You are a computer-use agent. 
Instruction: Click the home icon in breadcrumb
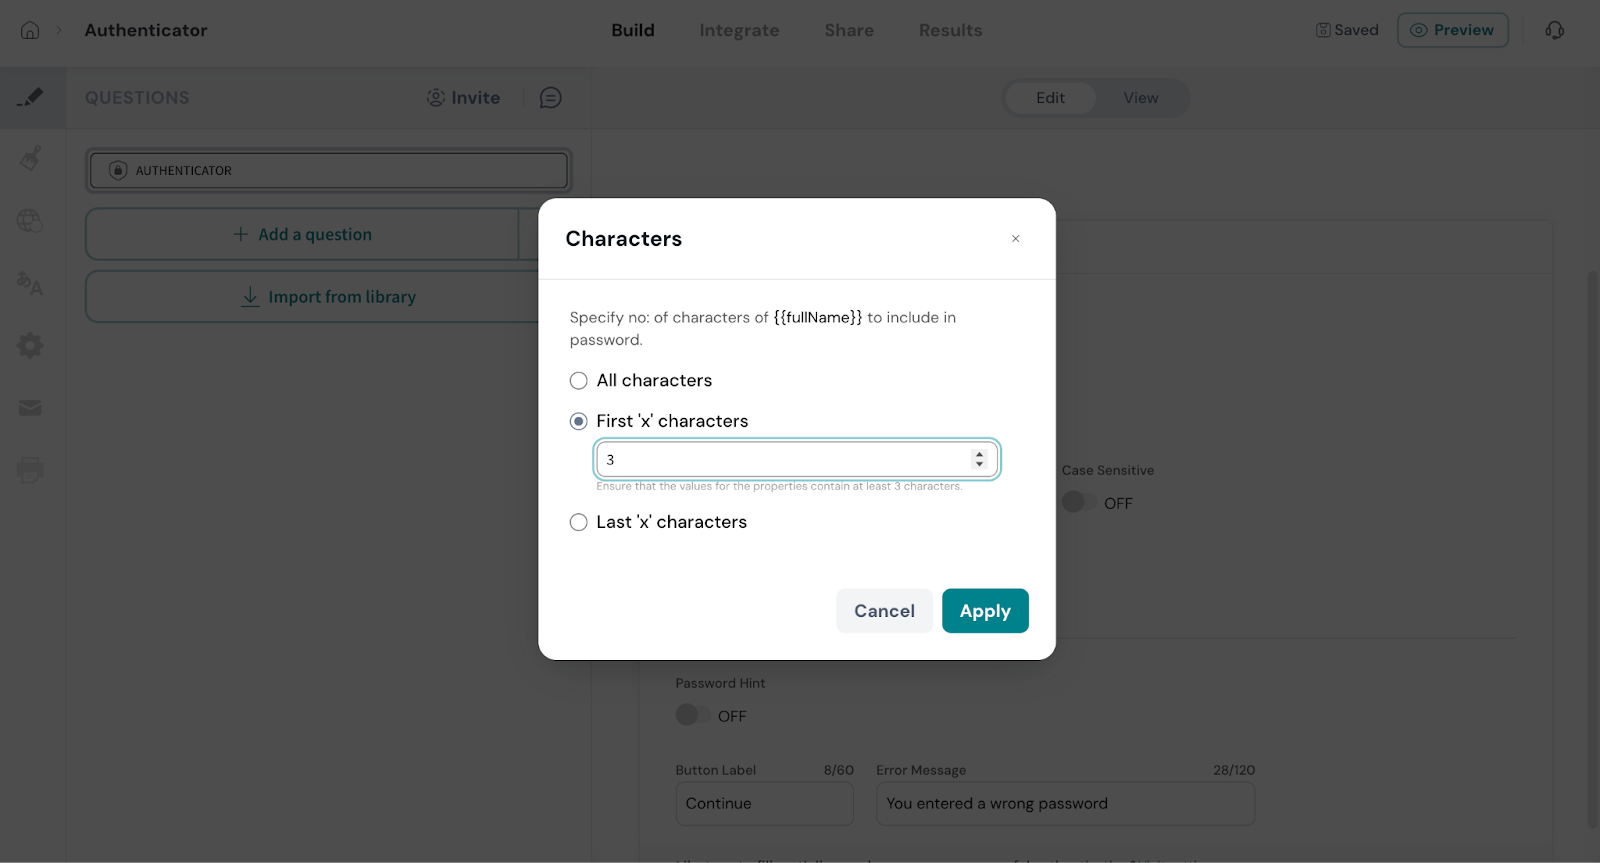point(30,30)
